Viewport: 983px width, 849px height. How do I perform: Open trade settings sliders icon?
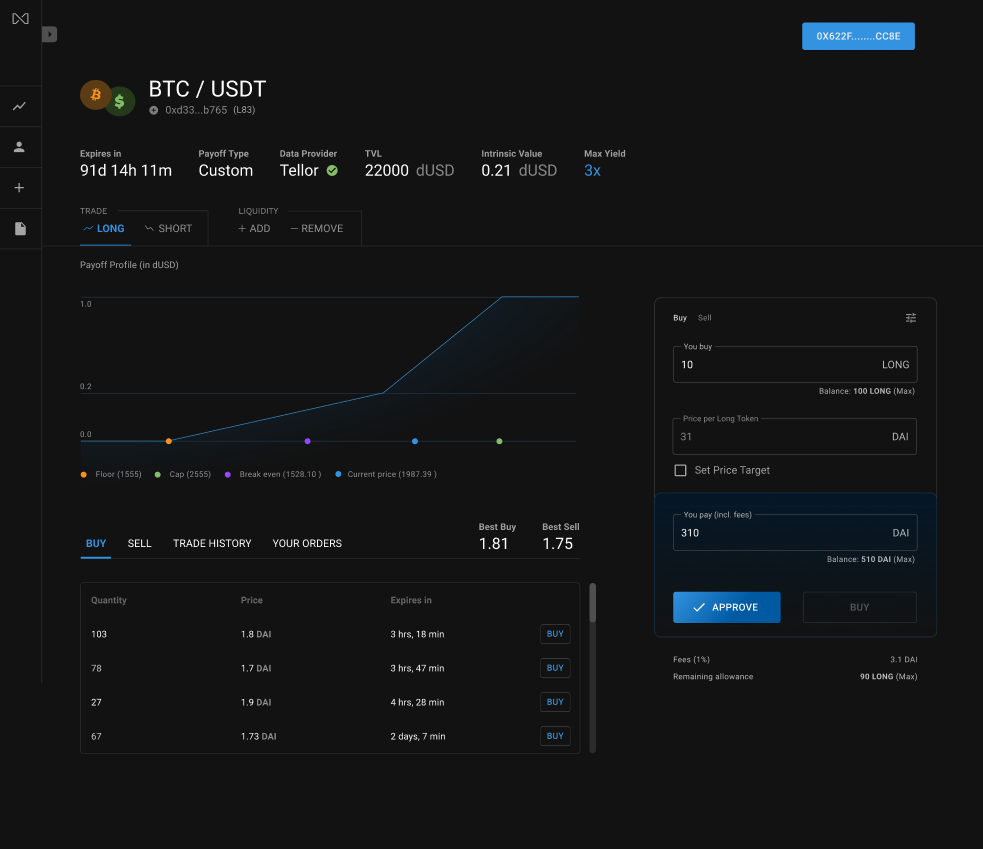click(x=910, y=318)
